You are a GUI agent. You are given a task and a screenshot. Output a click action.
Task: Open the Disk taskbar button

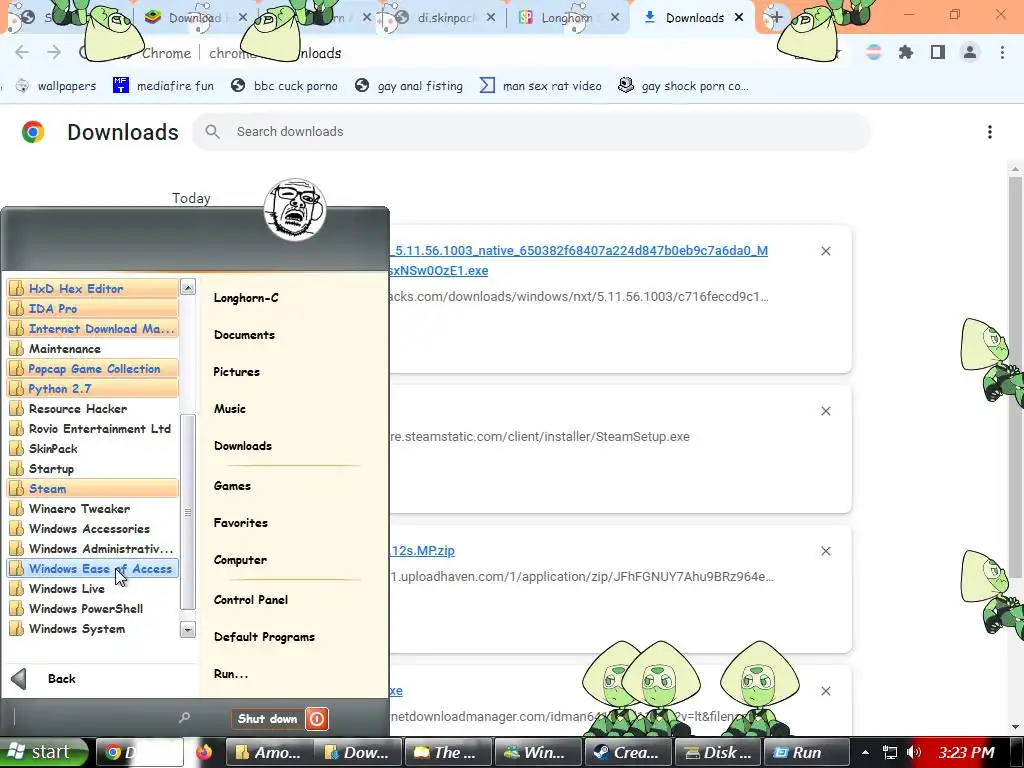718,752
